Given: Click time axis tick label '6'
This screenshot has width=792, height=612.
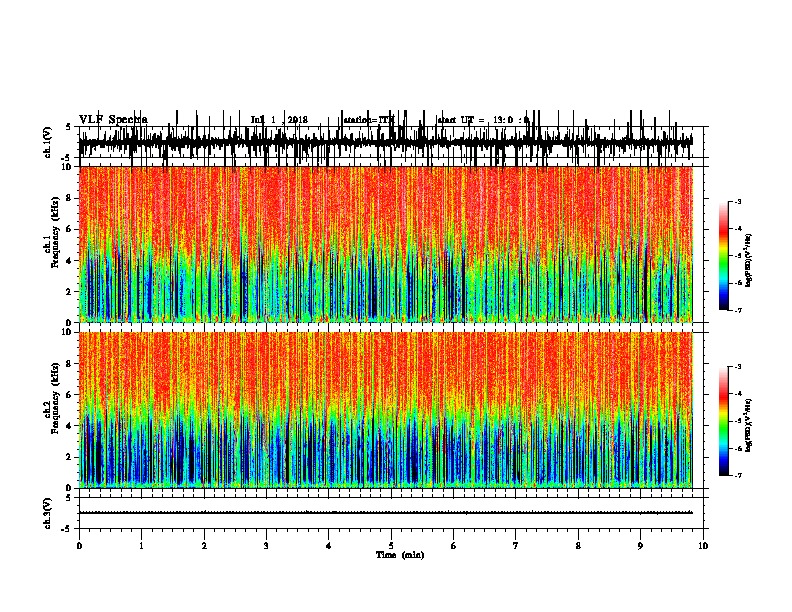Looking at the screenshot, I should coord(454,546).
